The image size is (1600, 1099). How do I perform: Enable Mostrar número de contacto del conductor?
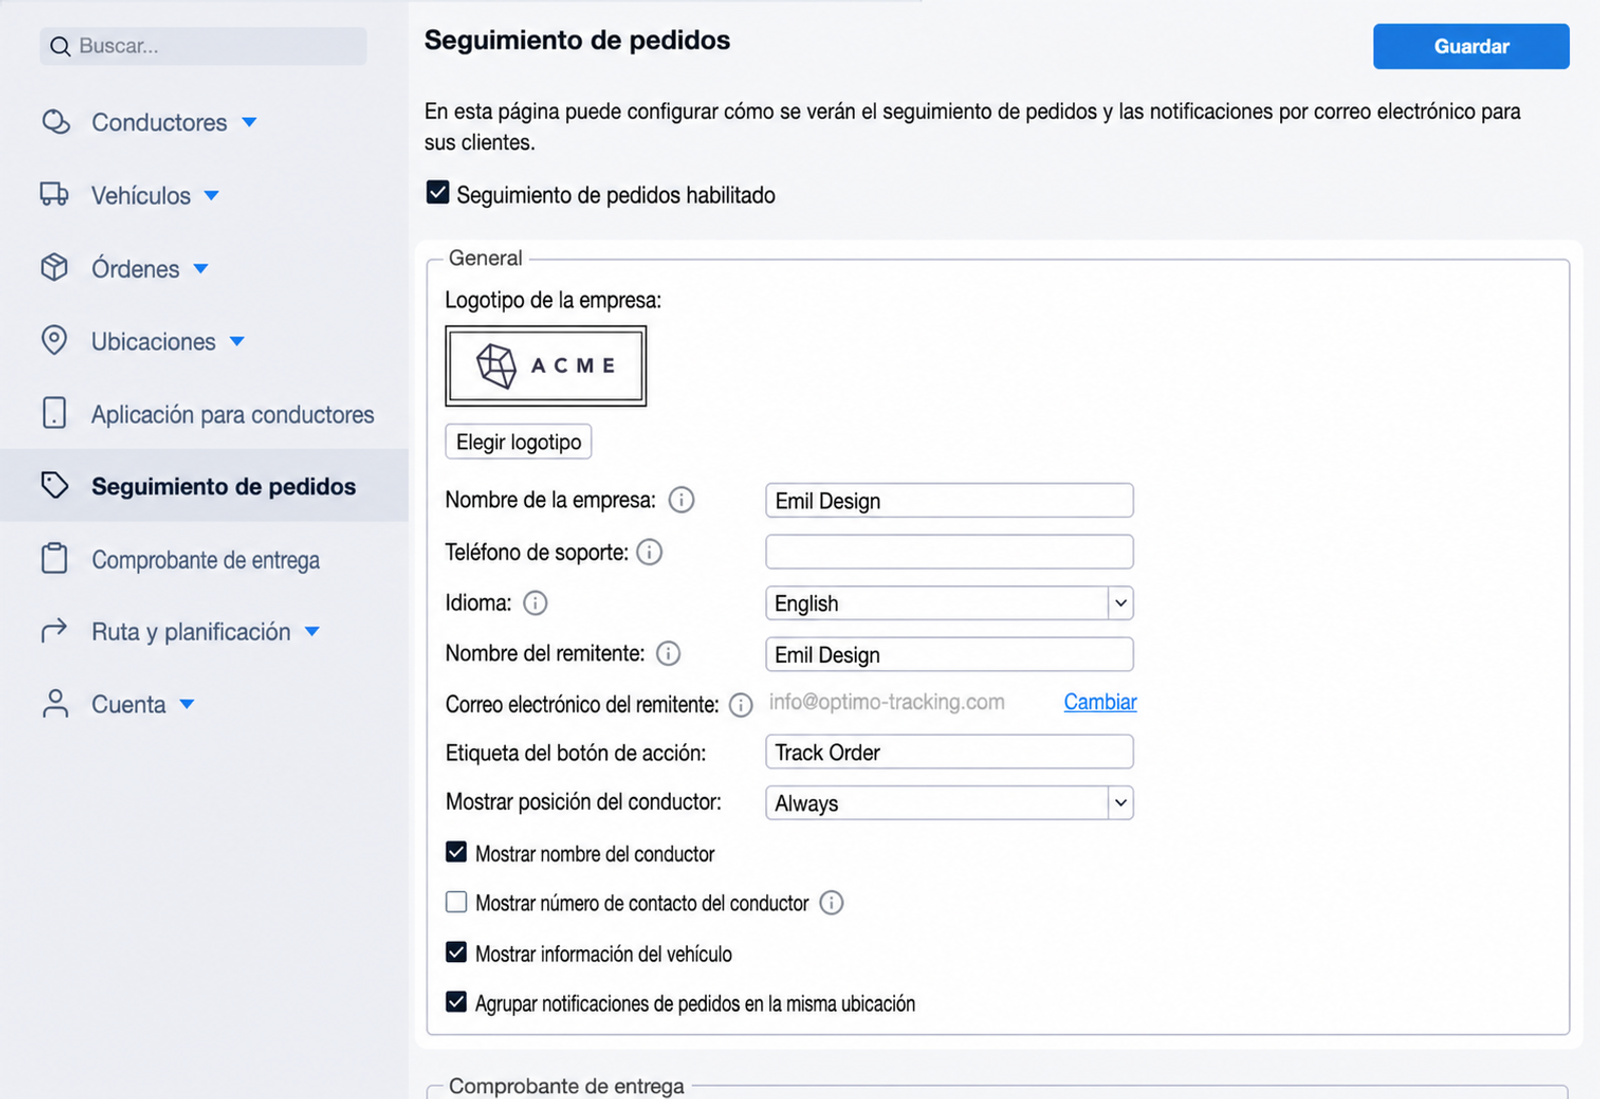click(456, 902)
